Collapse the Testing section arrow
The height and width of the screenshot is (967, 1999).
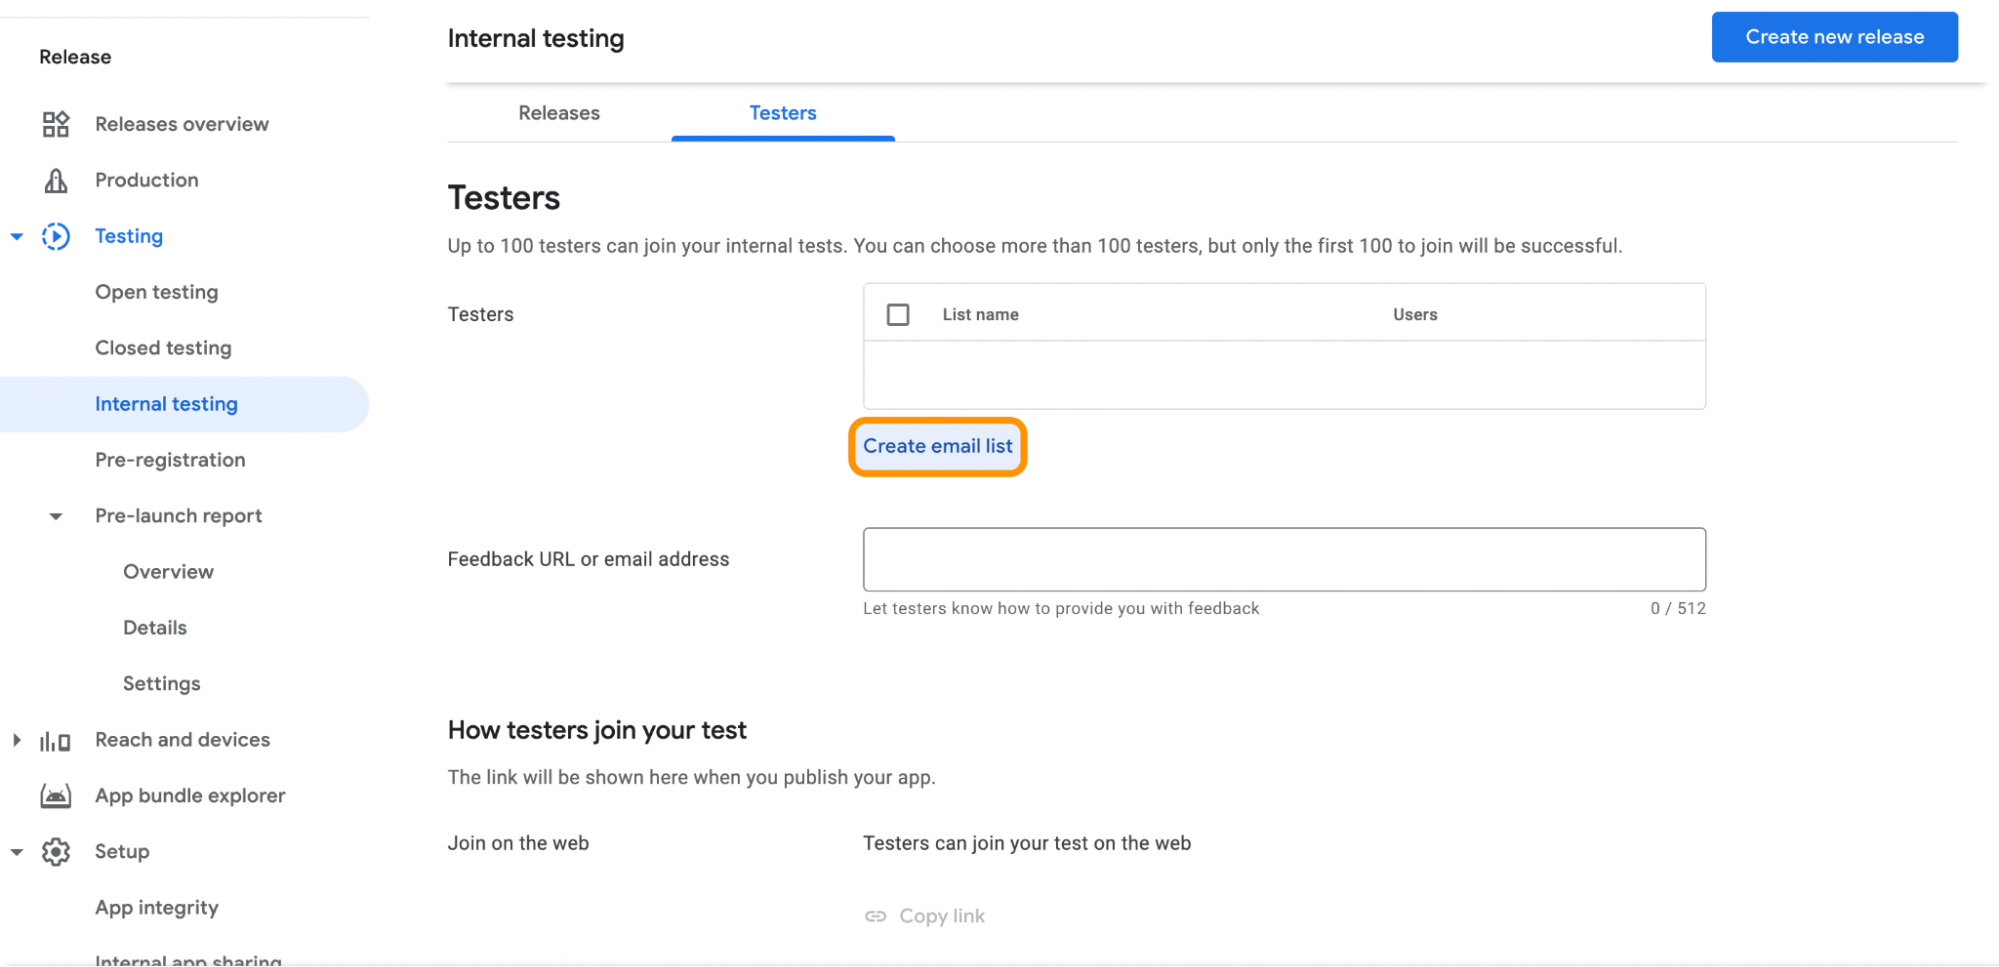(x=17, y=237)
